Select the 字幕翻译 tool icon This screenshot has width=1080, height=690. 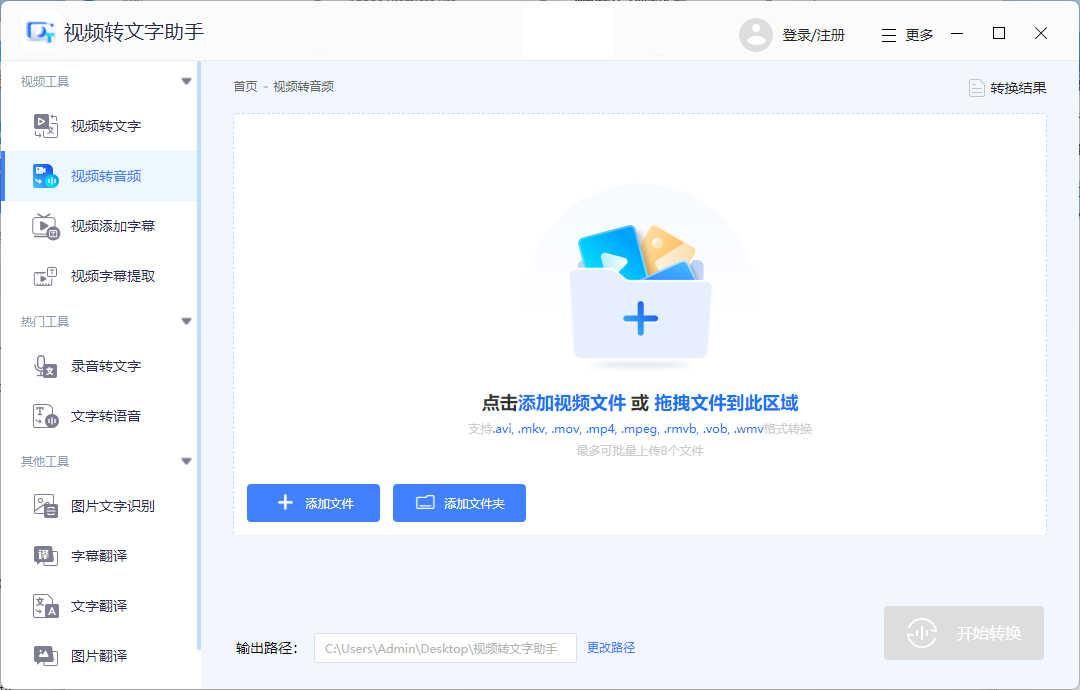[x=44, y=556]
